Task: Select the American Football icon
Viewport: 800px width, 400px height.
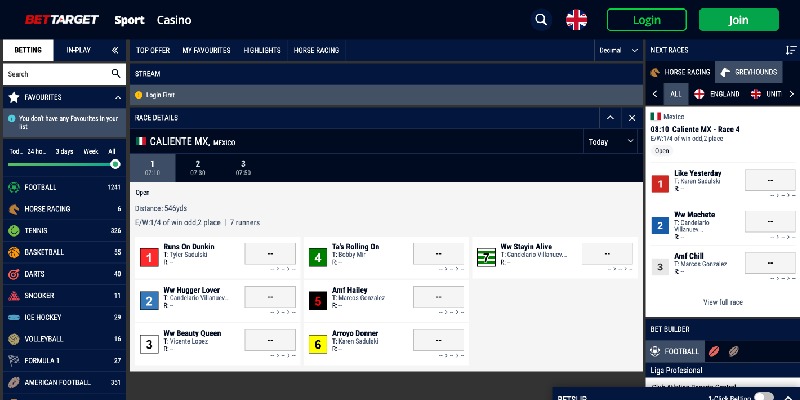Action: (14, 382)
